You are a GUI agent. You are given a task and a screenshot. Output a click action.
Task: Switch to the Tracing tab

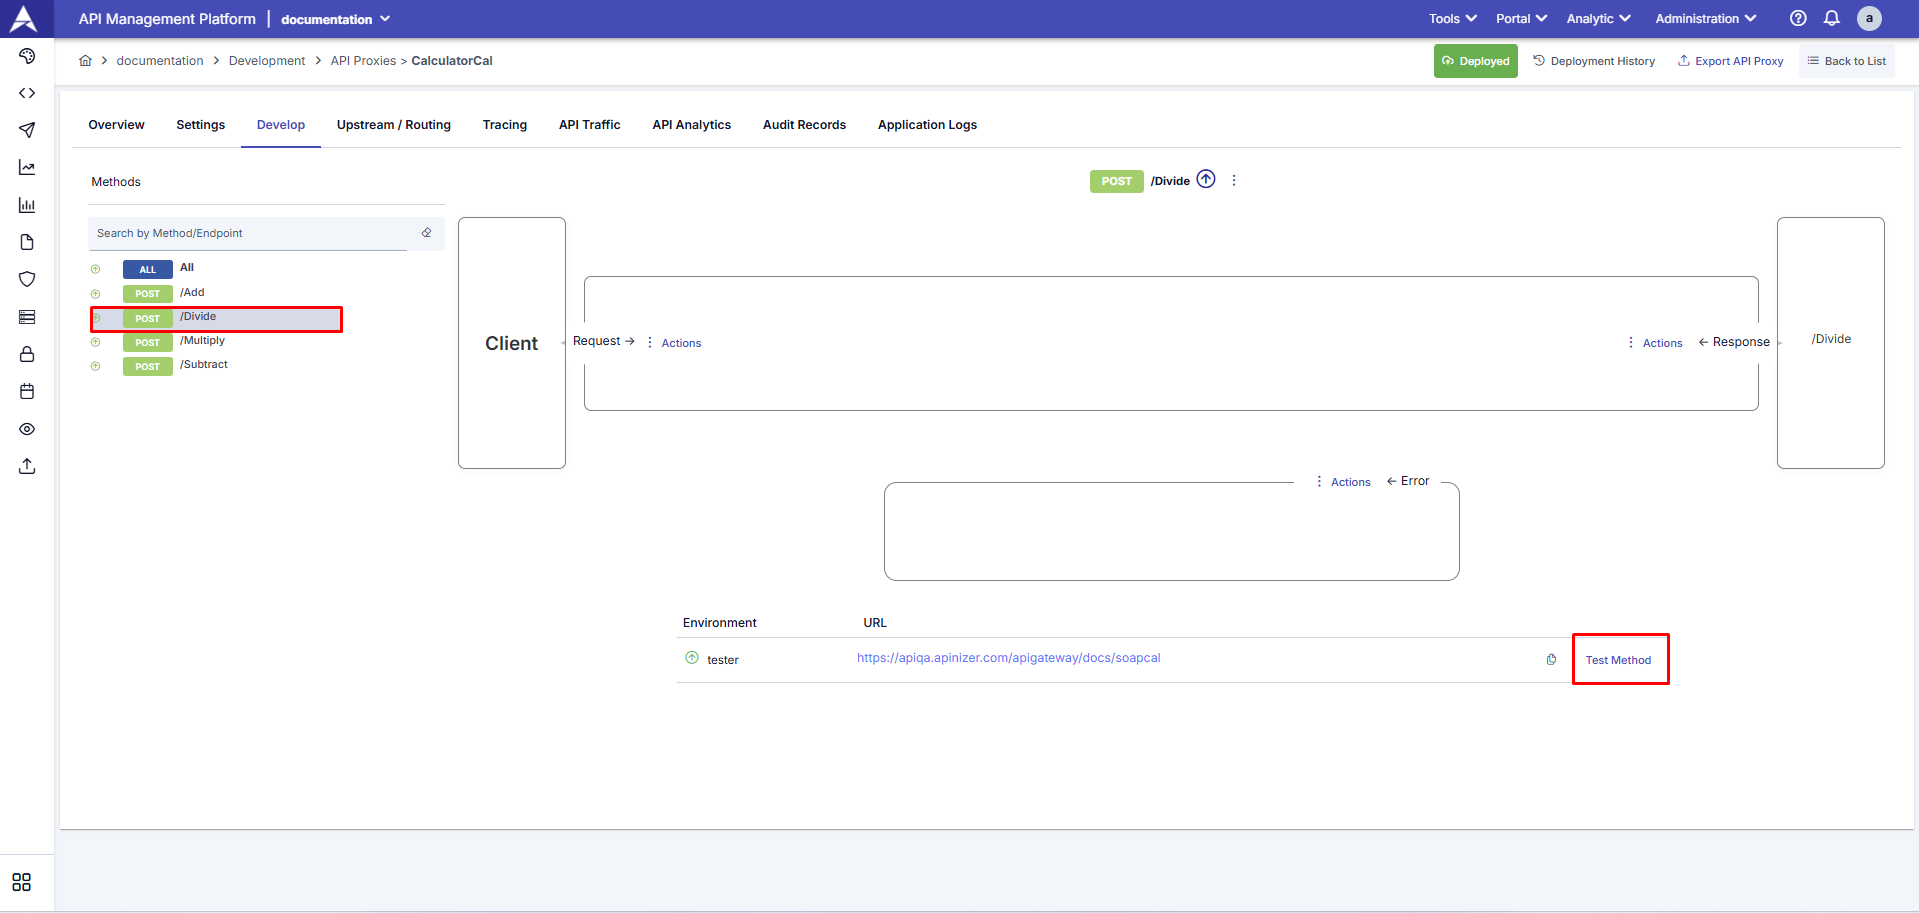504,124
